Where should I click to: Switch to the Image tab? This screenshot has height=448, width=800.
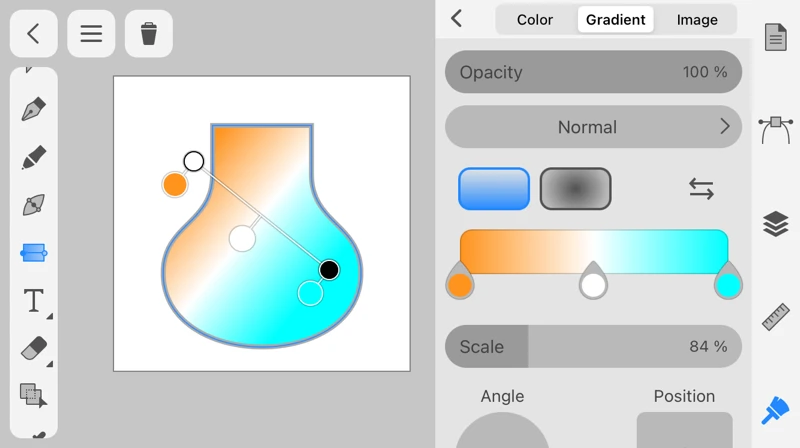tap(697, 19)
